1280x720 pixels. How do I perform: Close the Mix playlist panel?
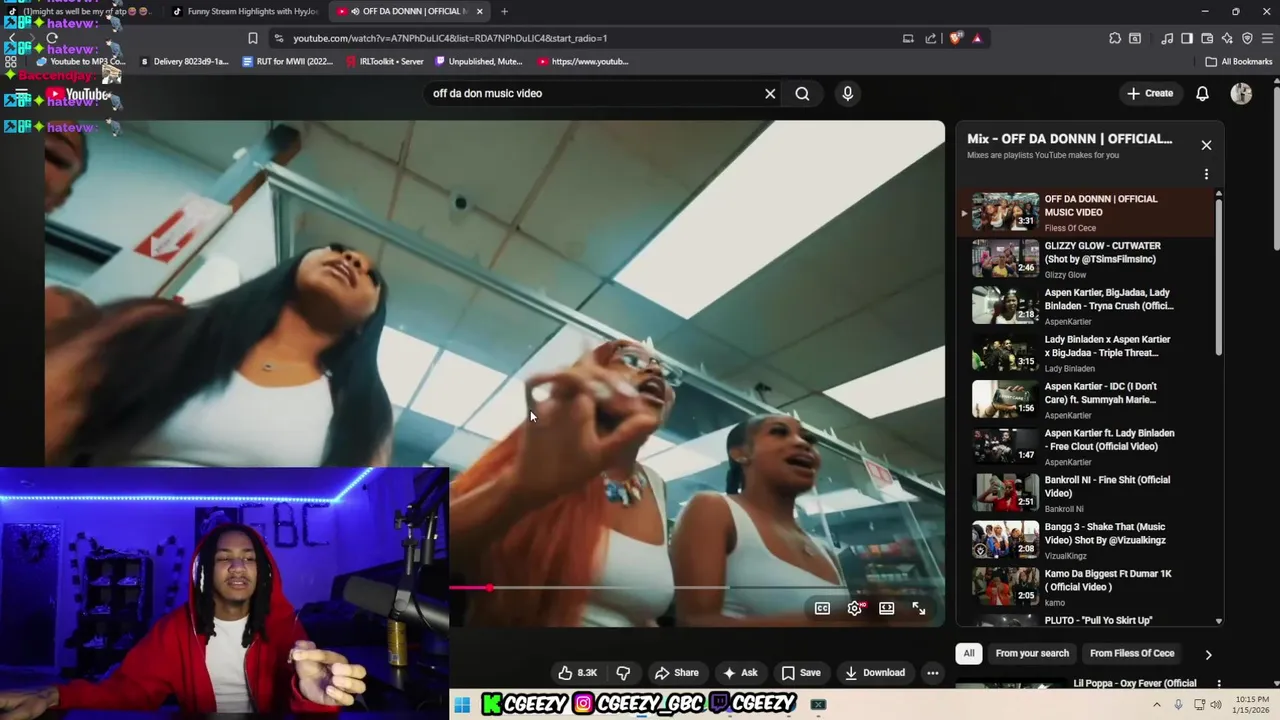[x=1206, y=145]
